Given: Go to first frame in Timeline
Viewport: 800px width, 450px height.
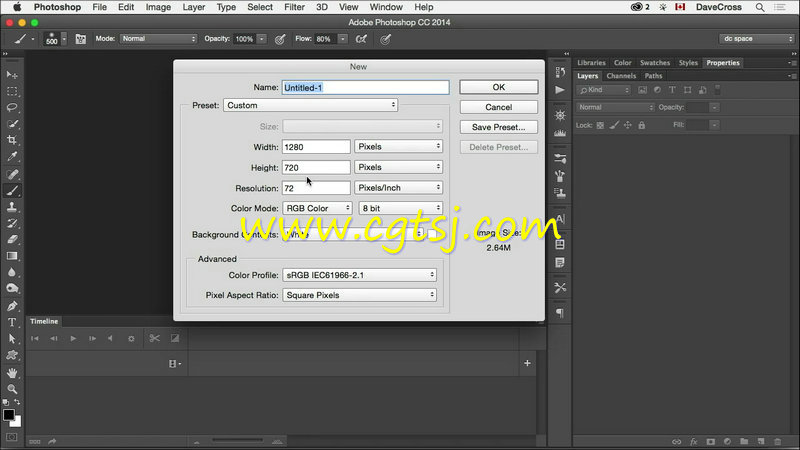Looking at the screenshot, I should [35, 338].
